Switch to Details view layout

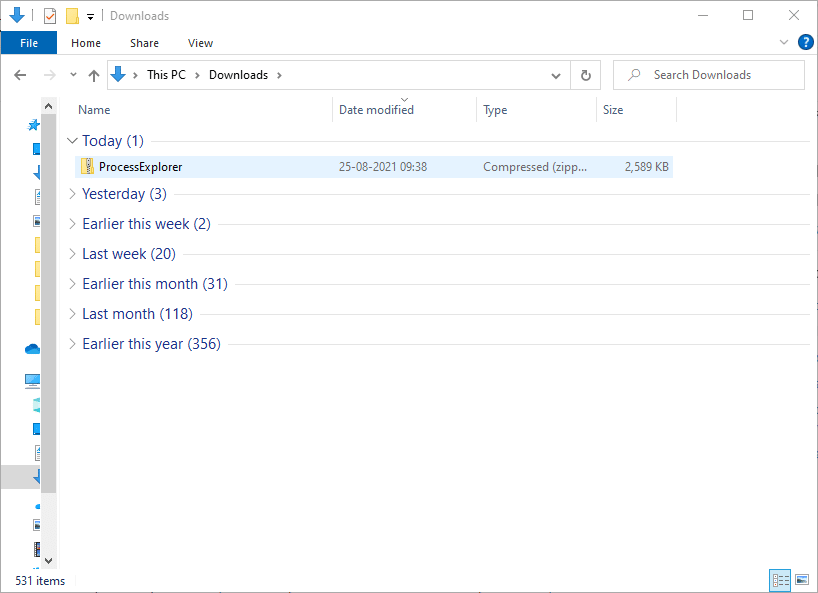tap(780, 580)
